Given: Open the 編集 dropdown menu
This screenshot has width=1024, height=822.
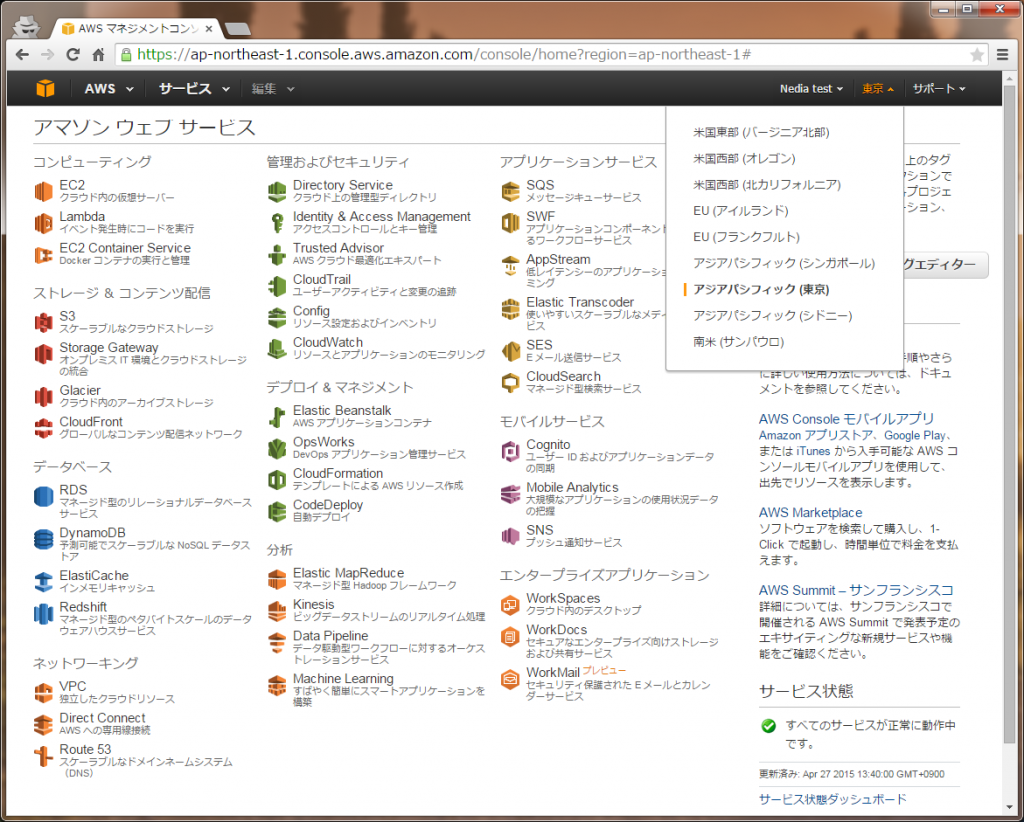Looking at the screenshot, I should (273, 89).
